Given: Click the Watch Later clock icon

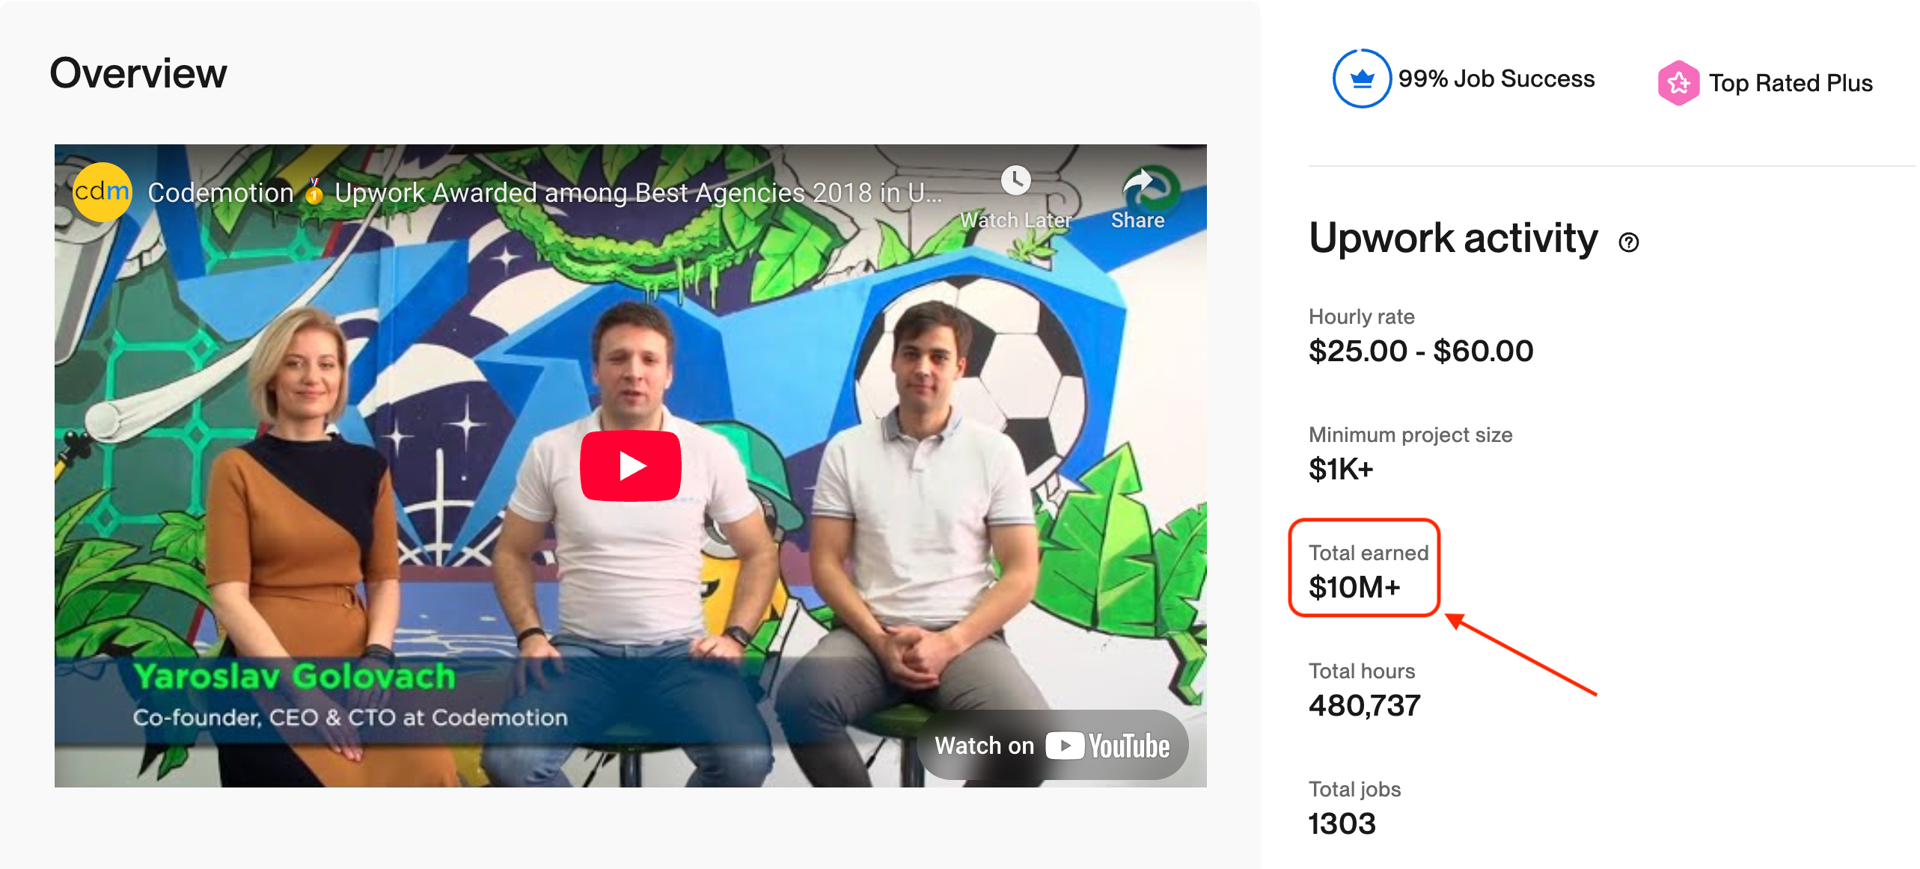Looking at the screenshot, I should point(1016,181).
